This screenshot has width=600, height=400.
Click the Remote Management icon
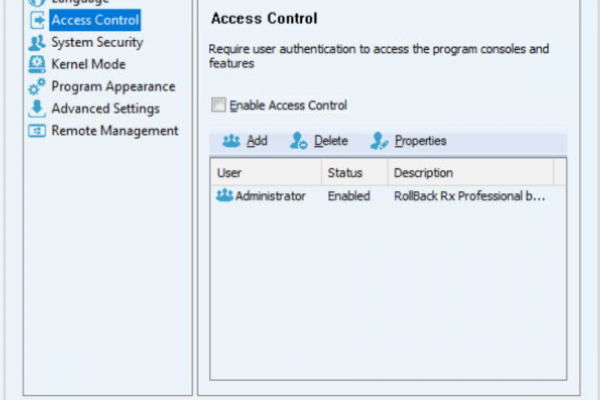[37, 131]
